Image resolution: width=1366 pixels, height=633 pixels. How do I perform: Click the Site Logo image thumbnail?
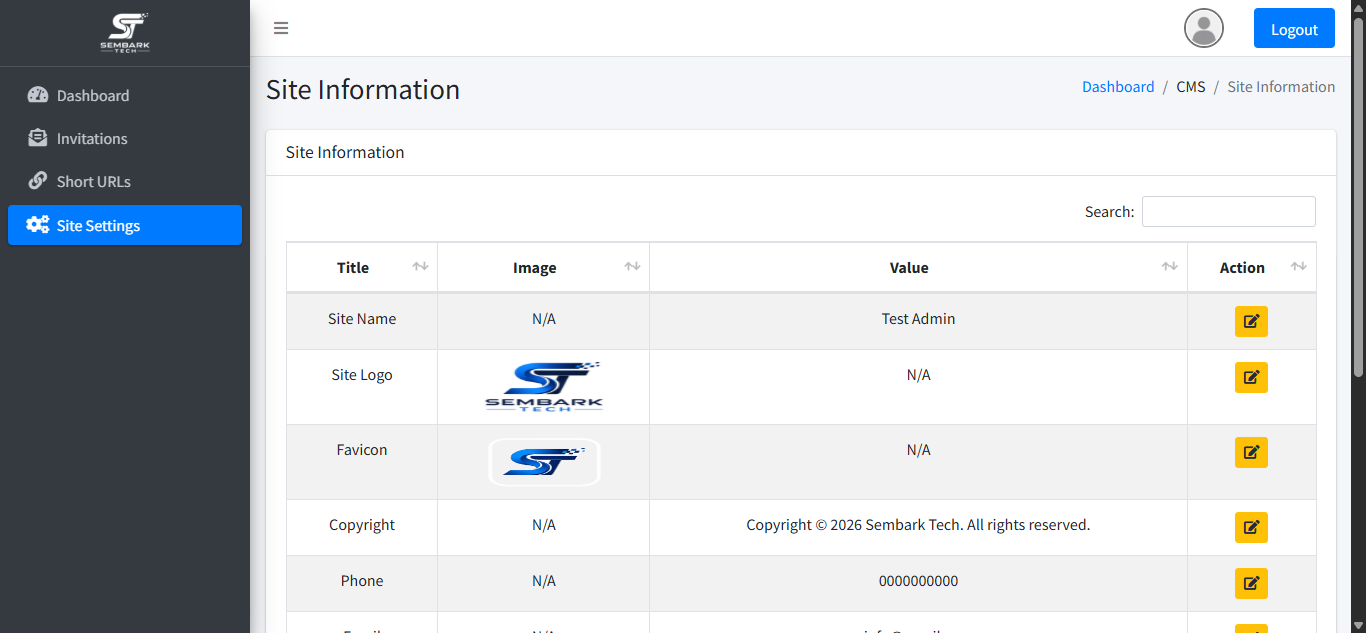click(544, 387)
